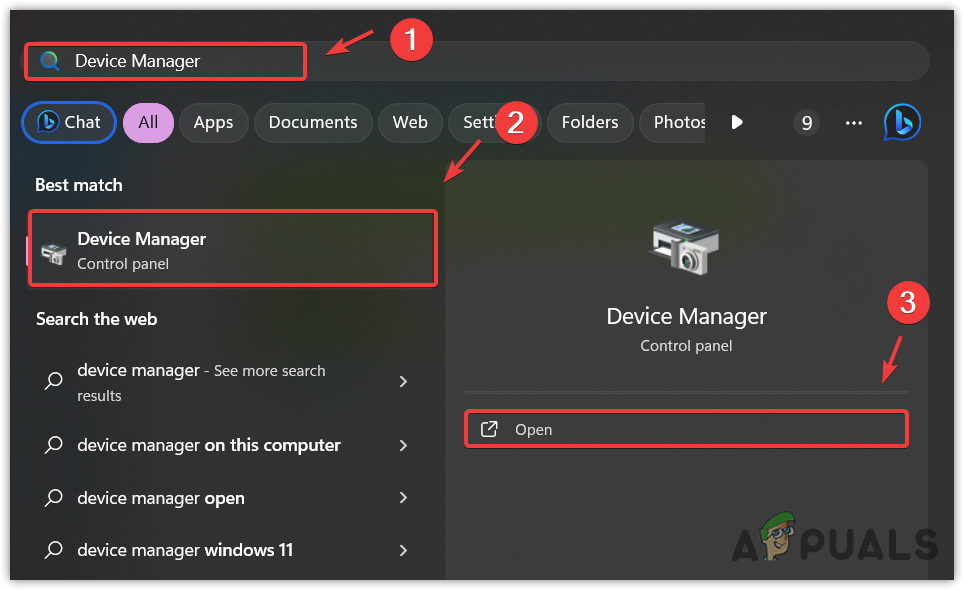The width and height of the screenshot is (964, 590).
Task: Expand 'device manager' see more results chevron
Action: [x=403, y=382]
